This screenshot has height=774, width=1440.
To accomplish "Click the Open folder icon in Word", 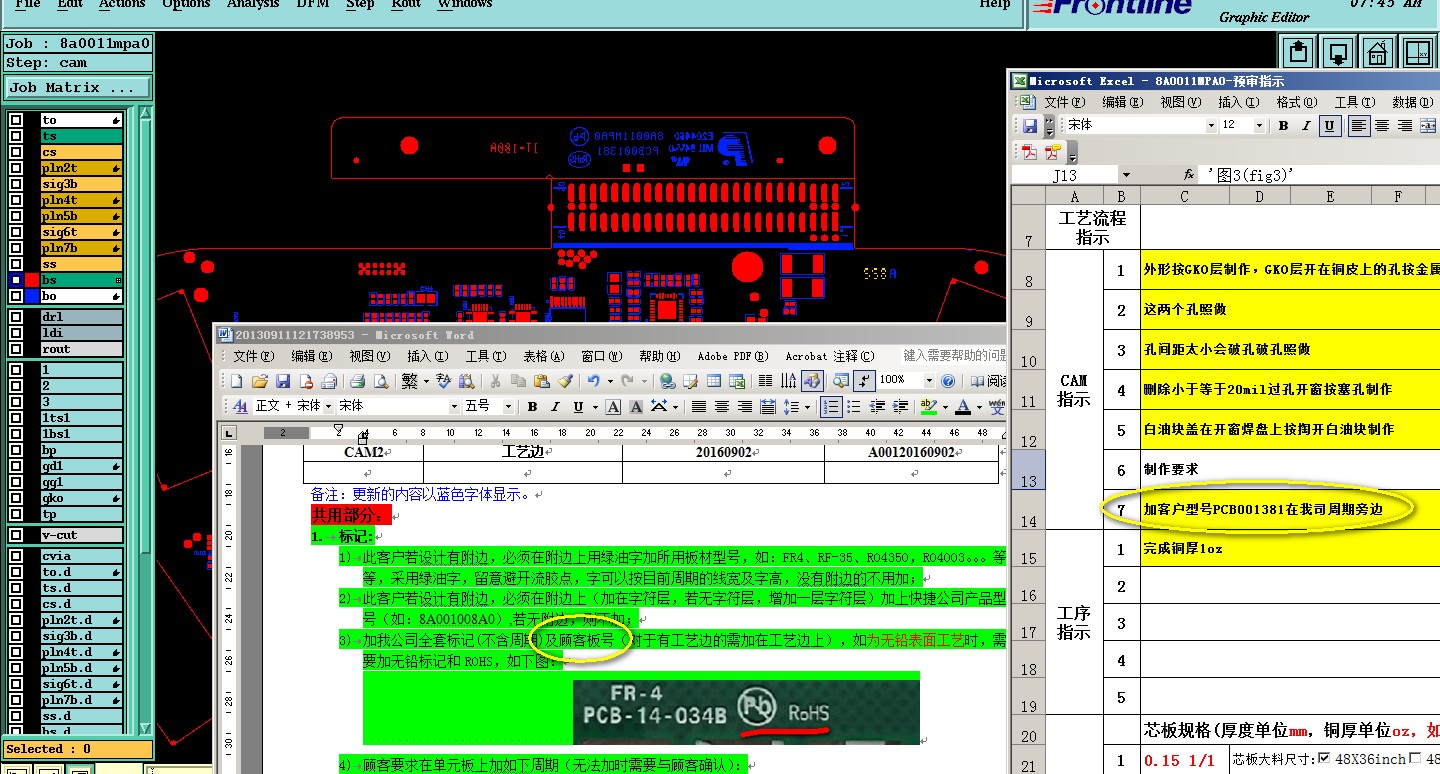I will (260, 381).
